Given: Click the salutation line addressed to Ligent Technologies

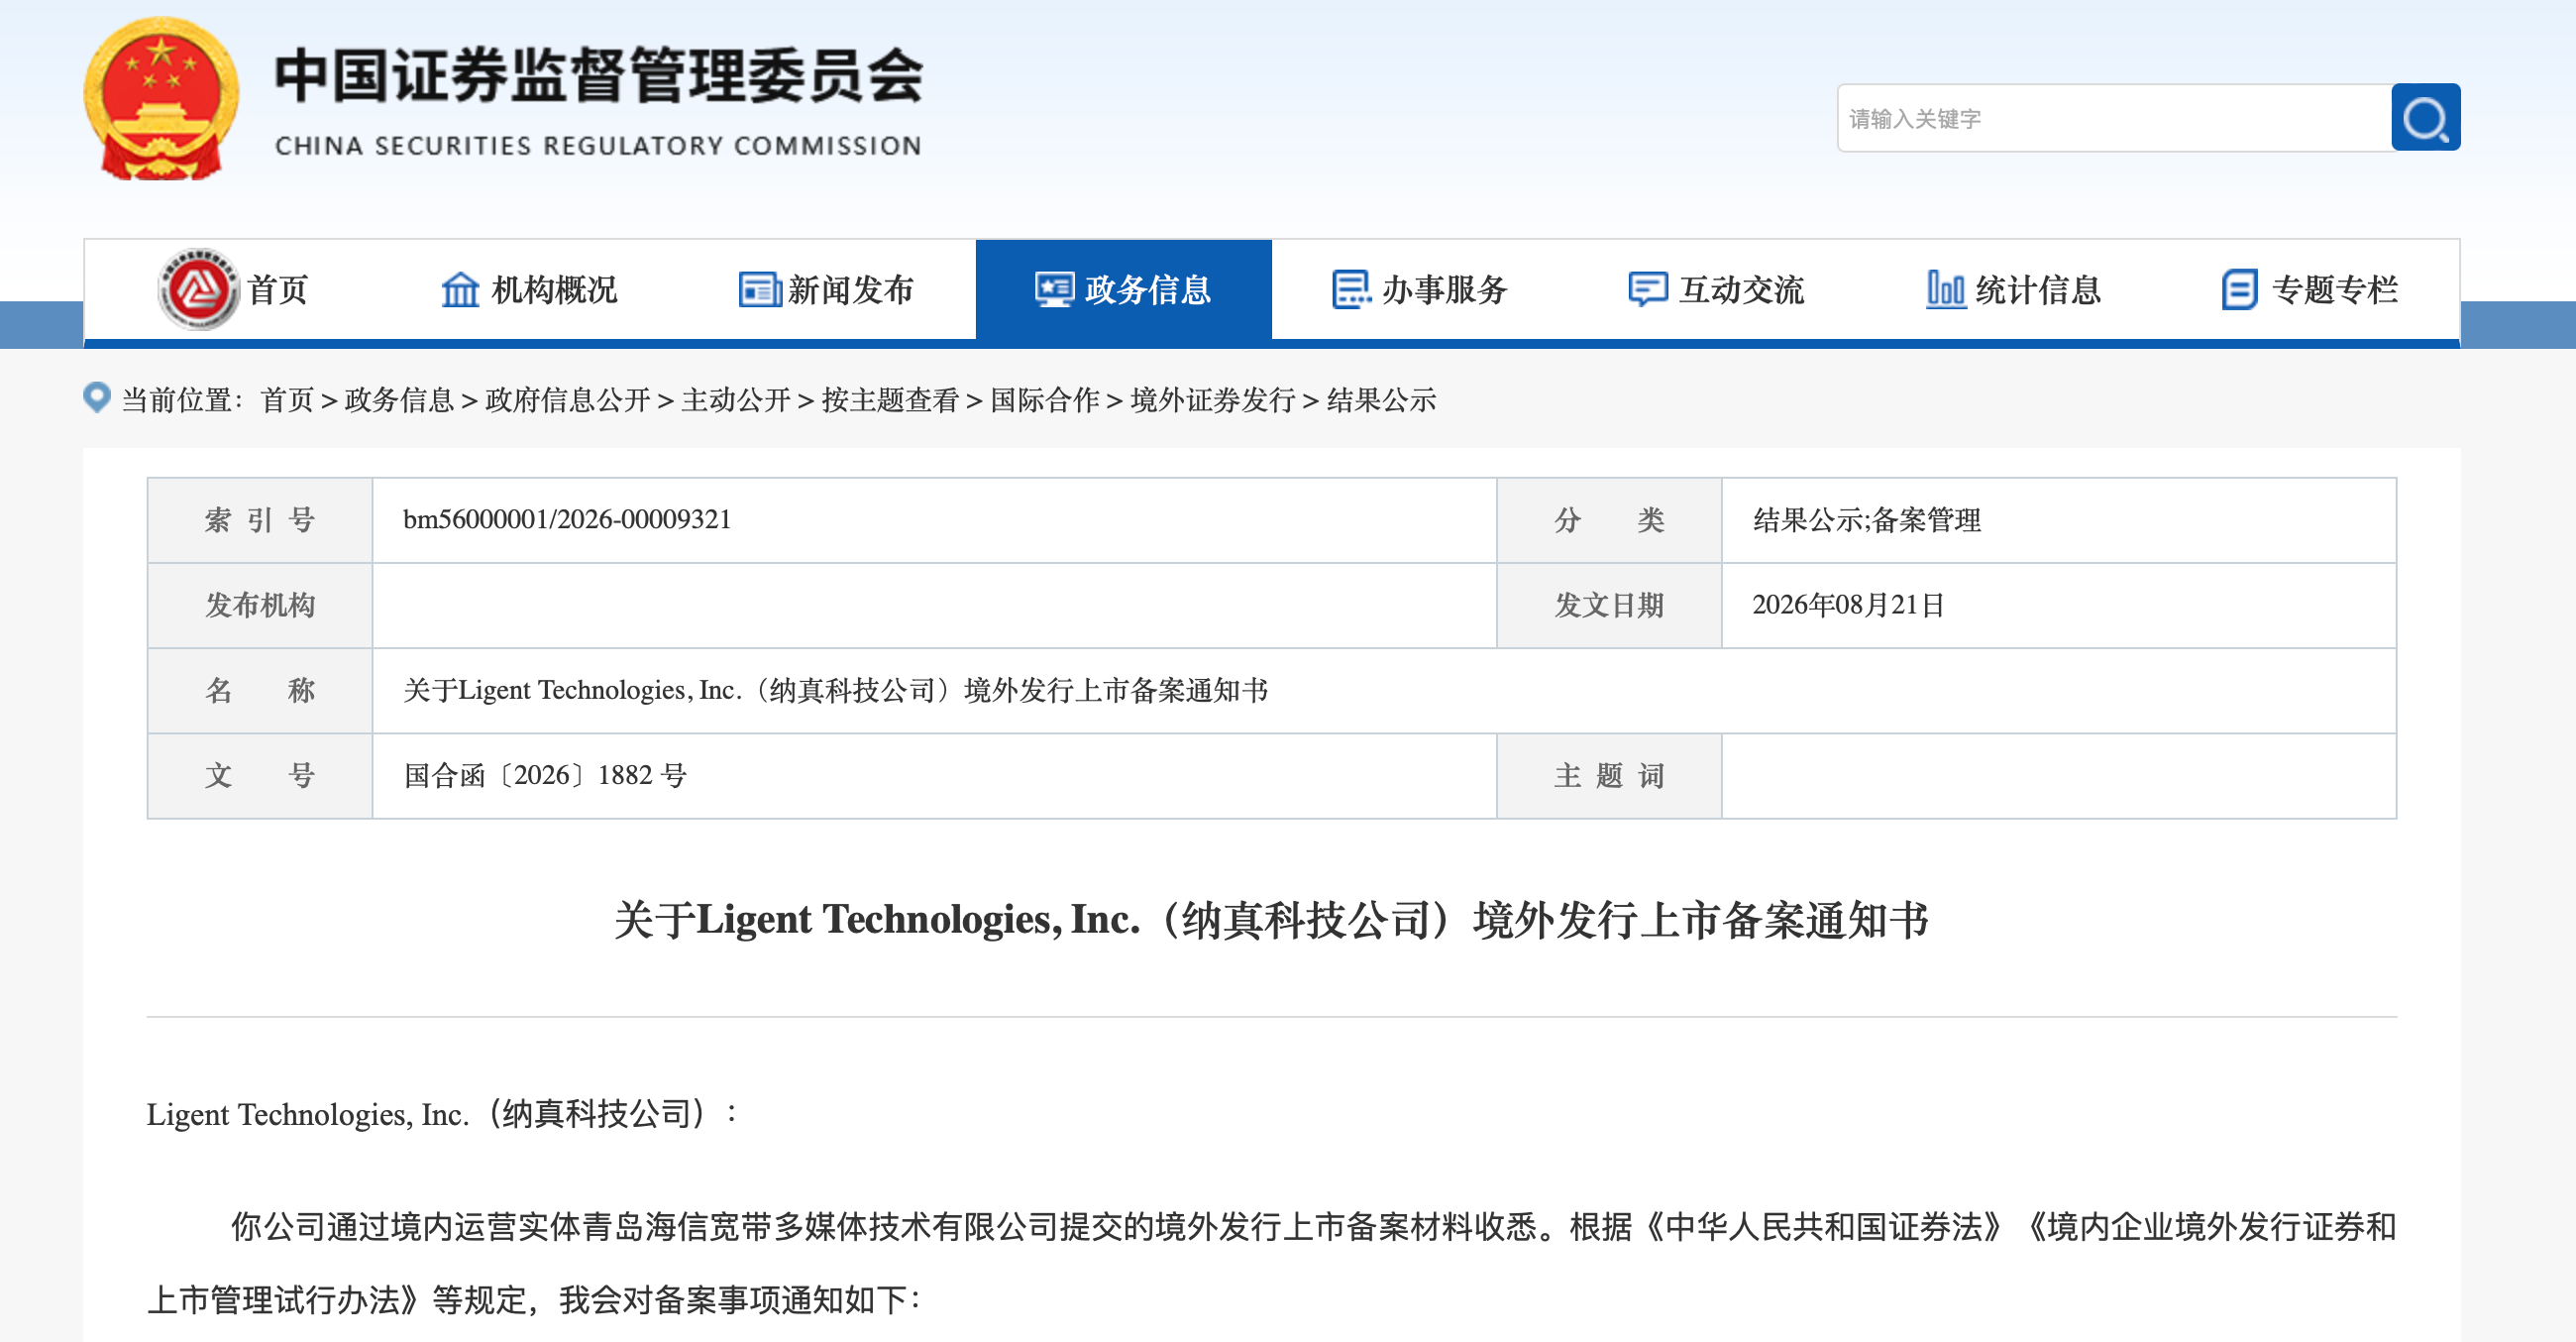Looking at the screenshot, I should click(443, 1114).
